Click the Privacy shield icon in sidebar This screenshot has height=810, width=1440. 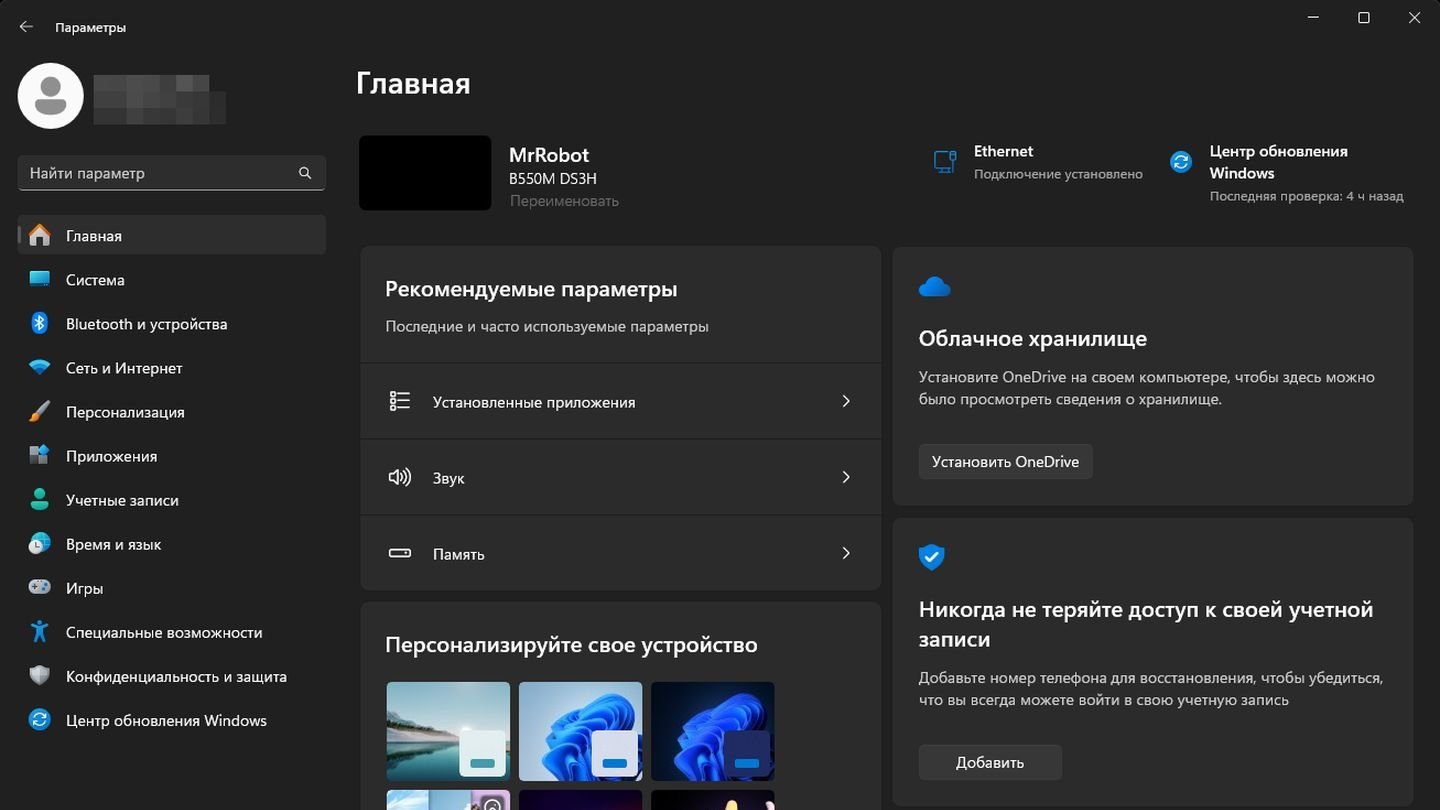(39, 676)
